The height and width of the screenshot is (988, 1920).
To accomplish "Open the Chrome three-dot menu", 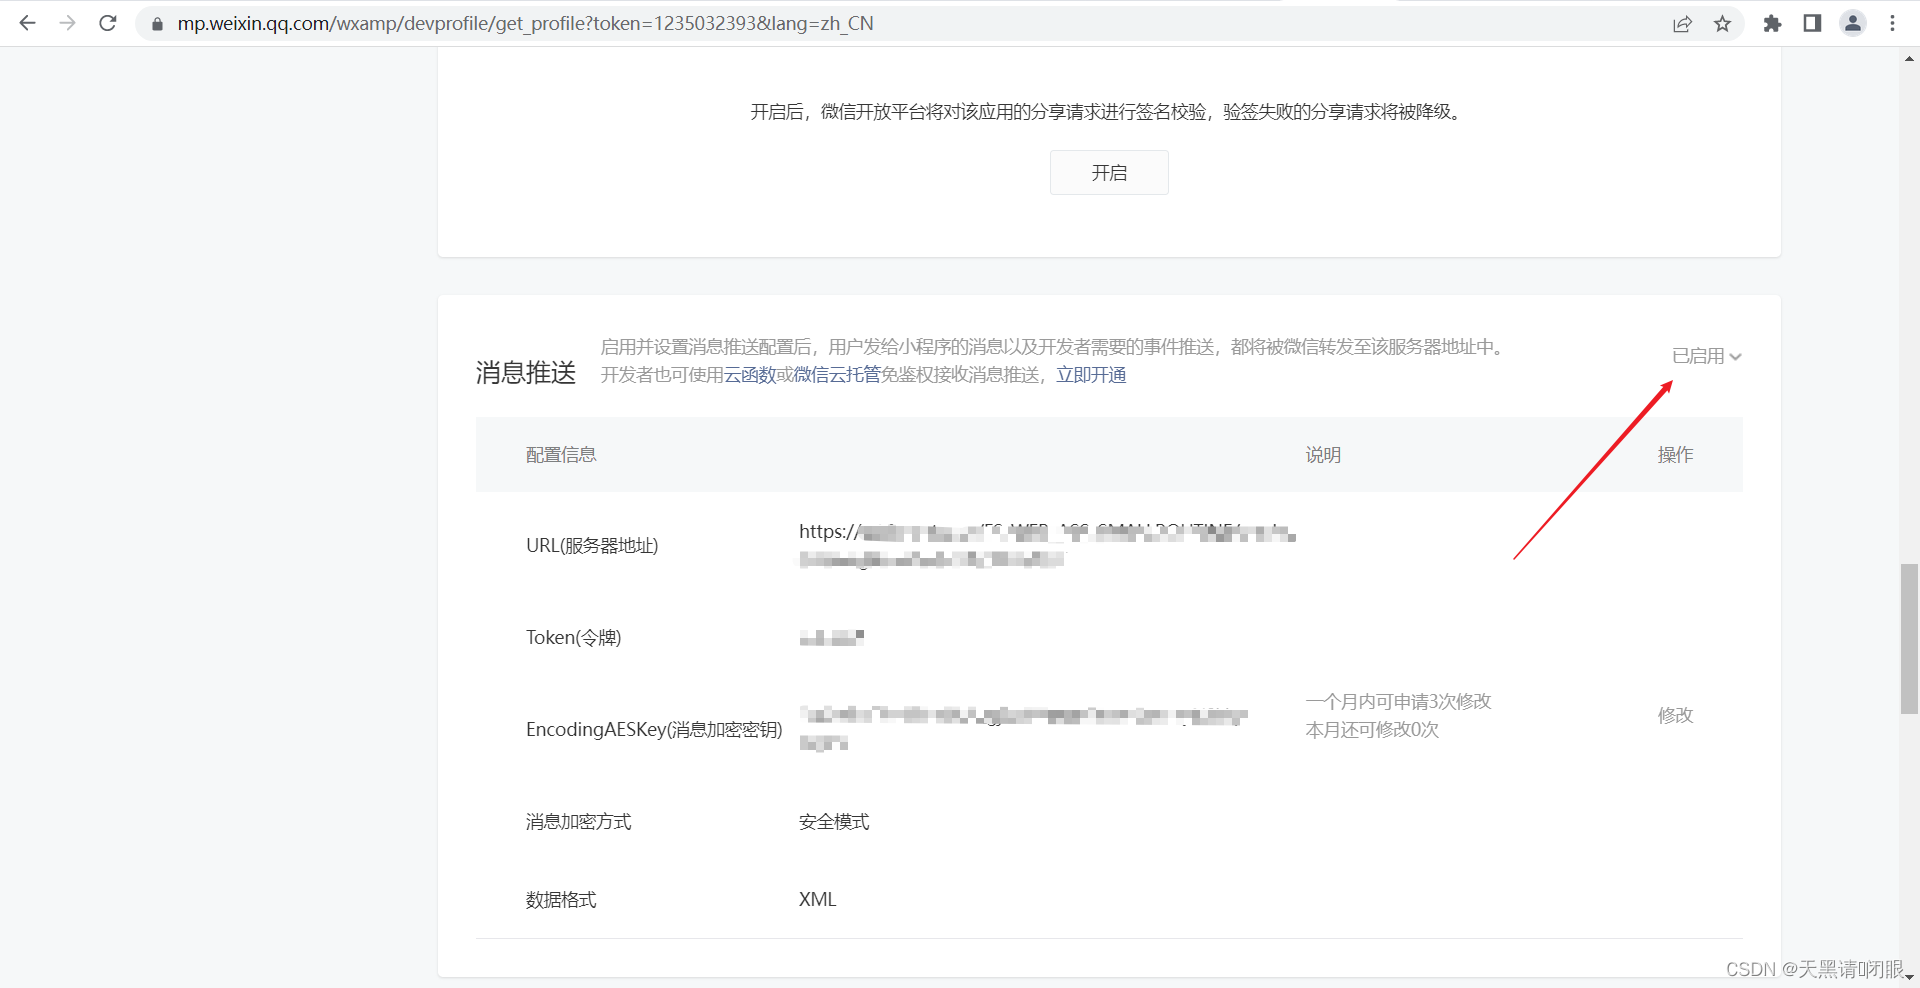I will (x=1893, y=23).
